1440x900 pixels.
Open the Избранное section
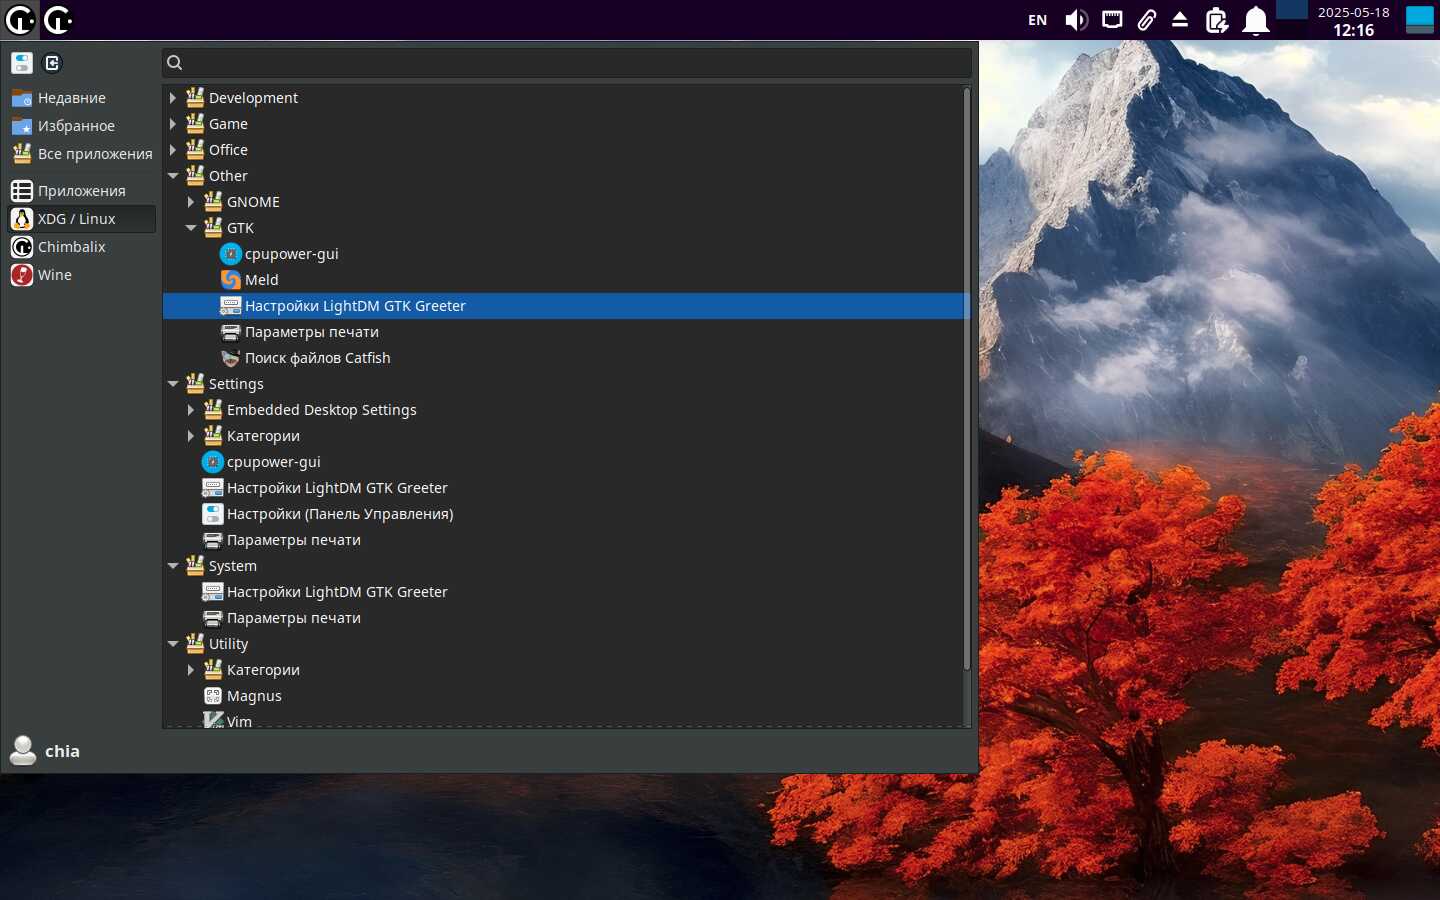click(80, 126)
